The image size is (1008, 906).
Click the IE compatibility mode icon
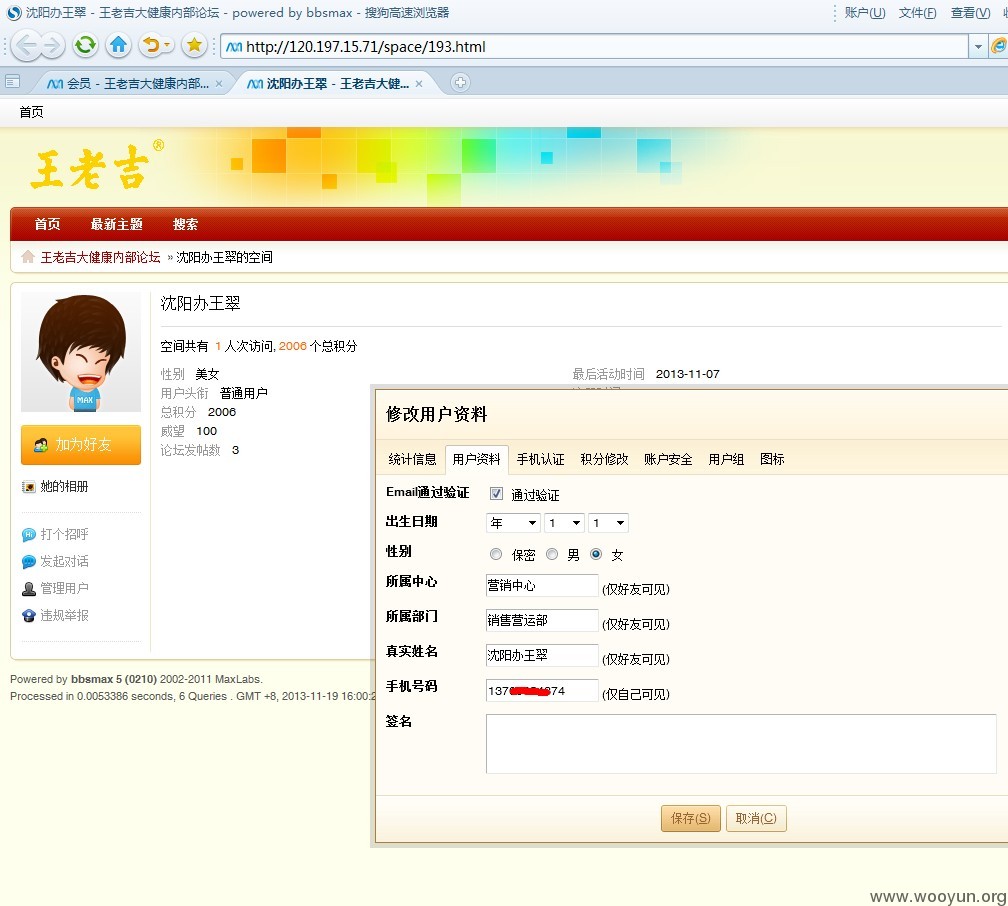pos(999,46)
